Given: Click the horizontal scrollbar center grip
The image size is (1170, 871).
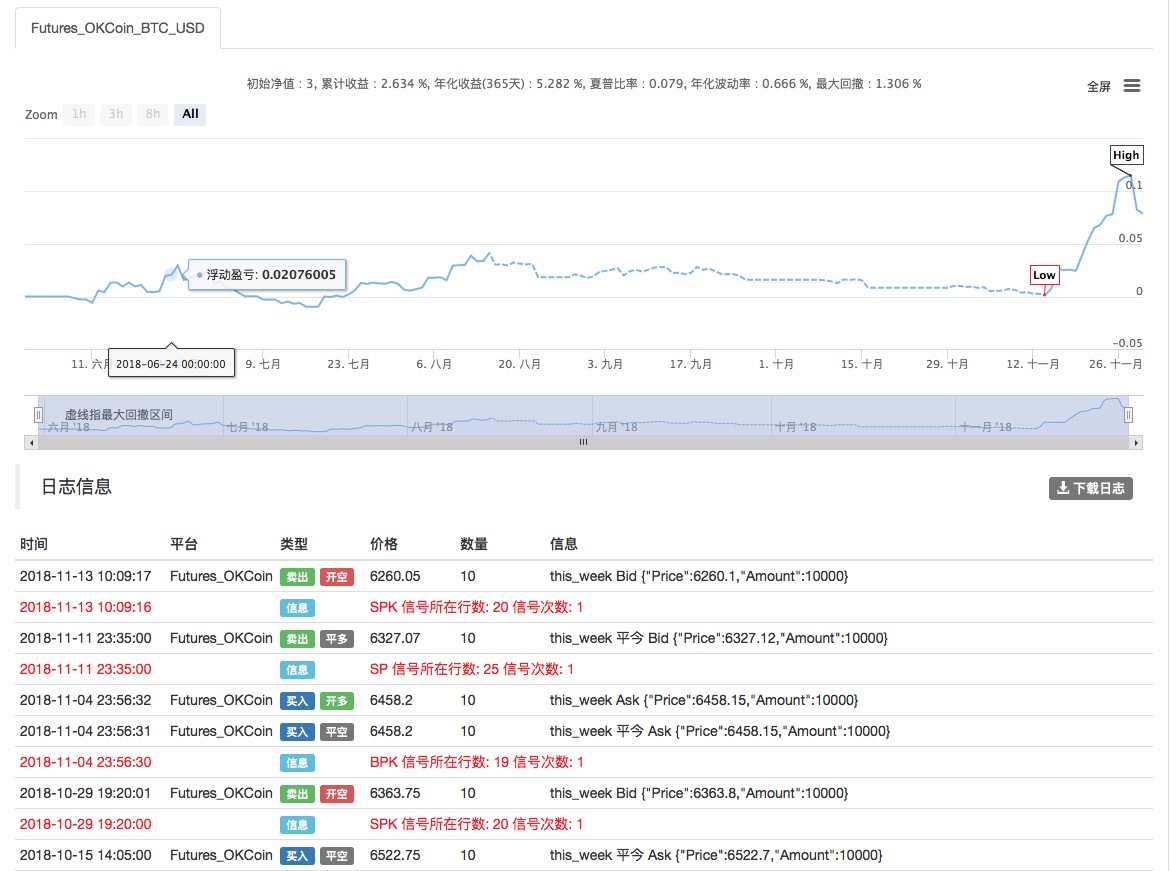Looking at the screenshot, I should click(x=583, y=441).
